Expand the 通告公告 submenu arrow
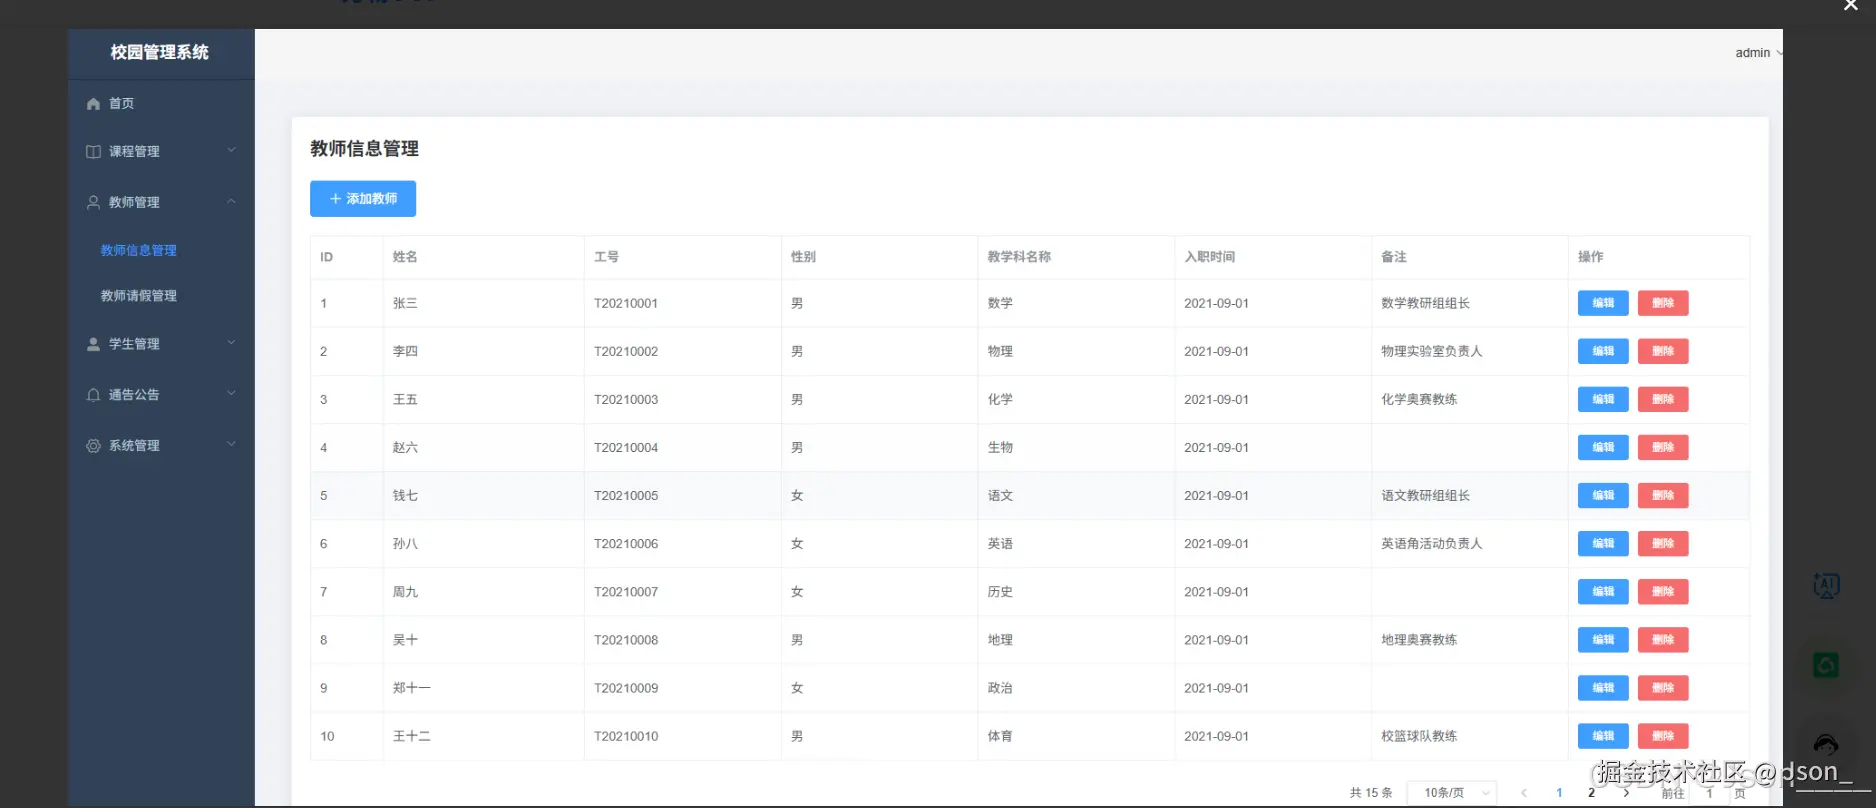This screenshot has height=808, width=1876. (x=231, y=393)
